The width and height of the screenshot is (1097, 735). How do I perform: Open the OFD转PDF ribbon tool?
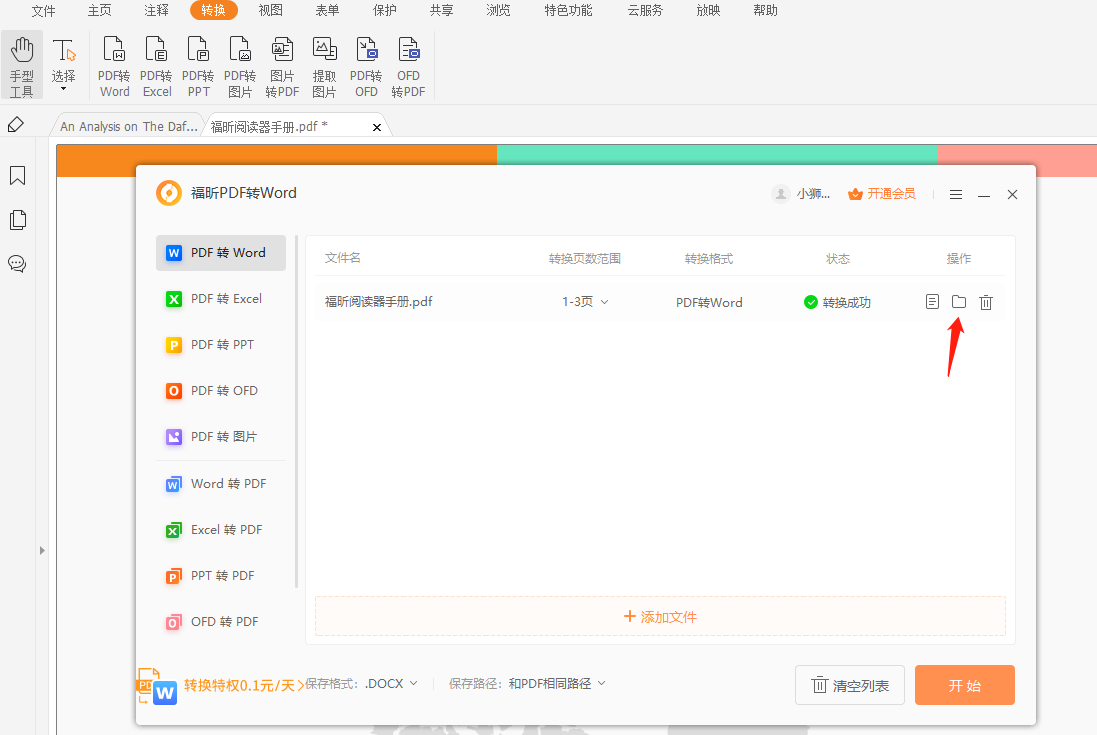pos(408,64)
